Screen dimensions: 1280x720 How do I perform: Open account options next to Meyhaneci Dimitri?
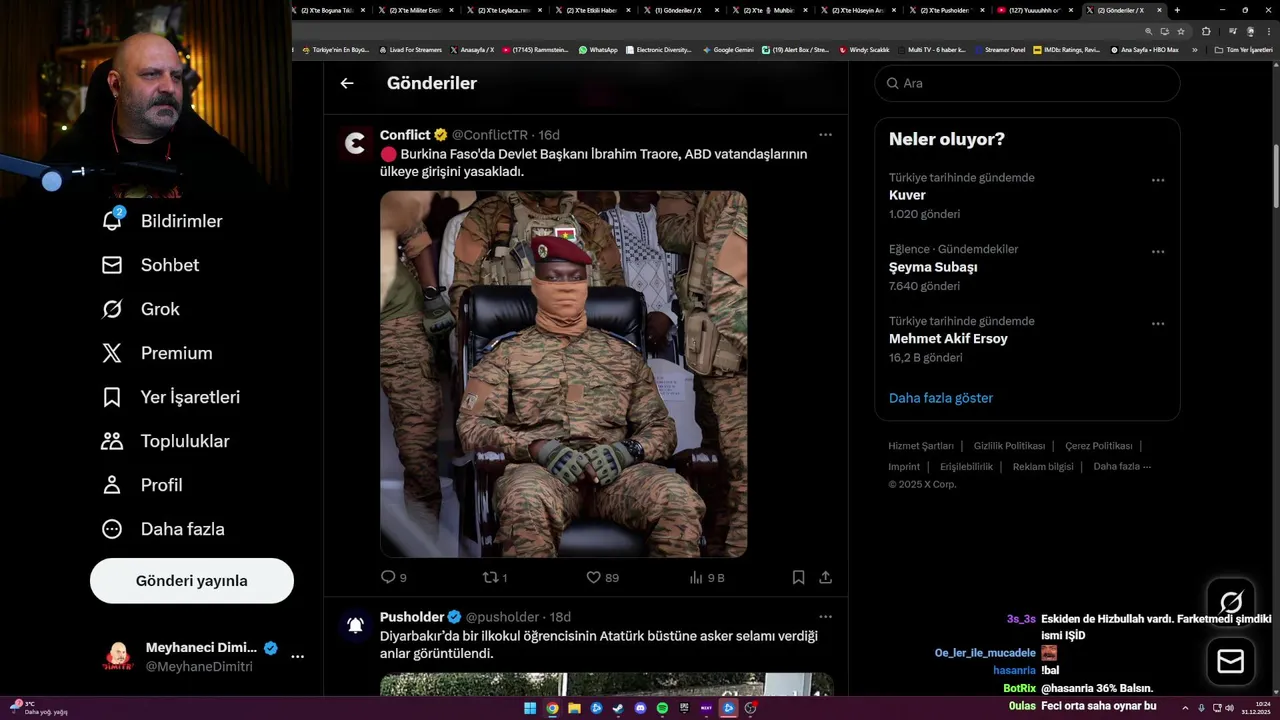[x=297, y=657]
